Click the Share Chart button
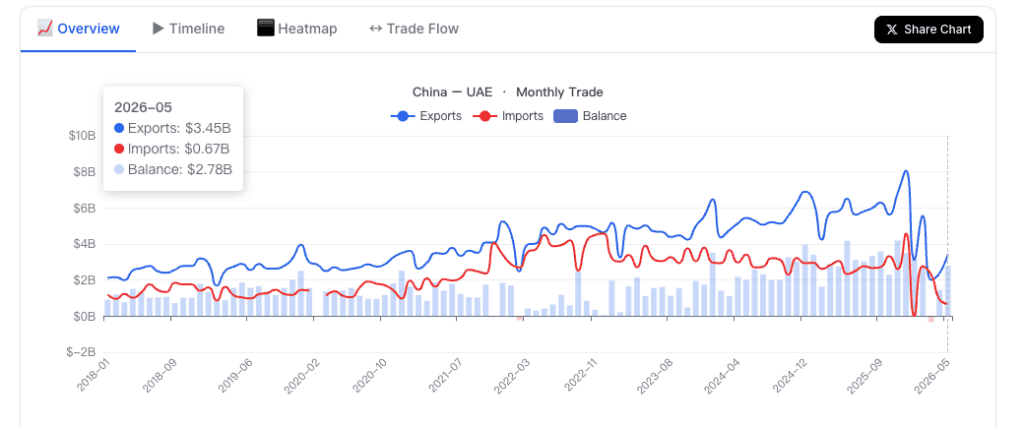The width and height of the screenshot is (1024, 428). click(x=929, y=29)
